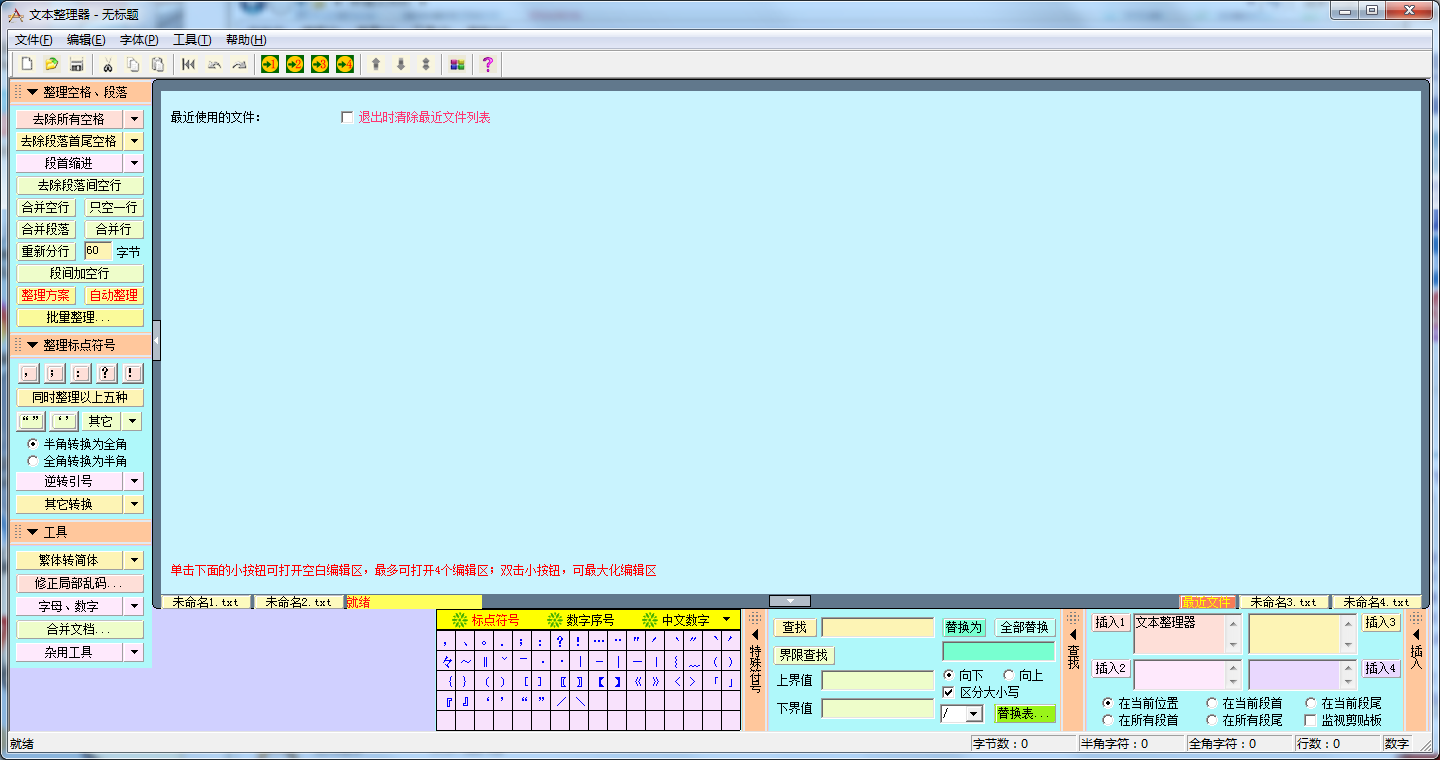Click the up arrow toolbar icon
Viewport: 1440px width, 760px height.
(x=376, y=64)
